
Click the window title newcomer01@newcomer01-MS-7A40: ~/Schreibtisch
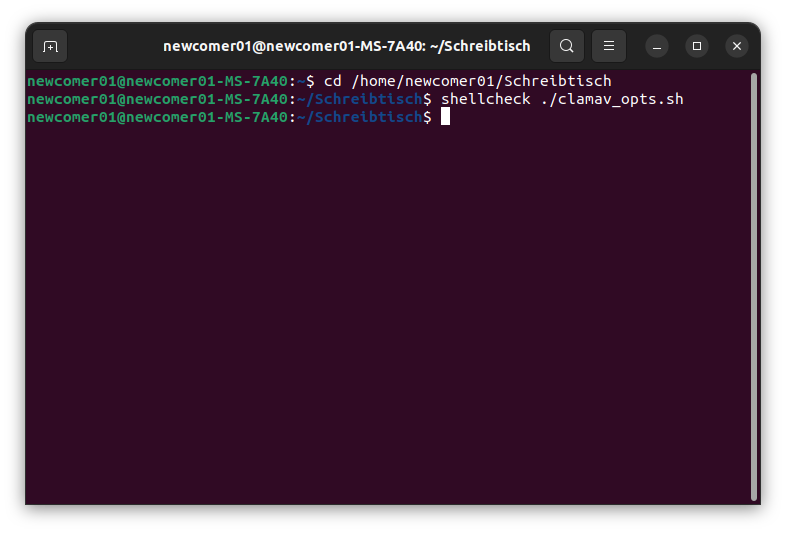(346, 46)
